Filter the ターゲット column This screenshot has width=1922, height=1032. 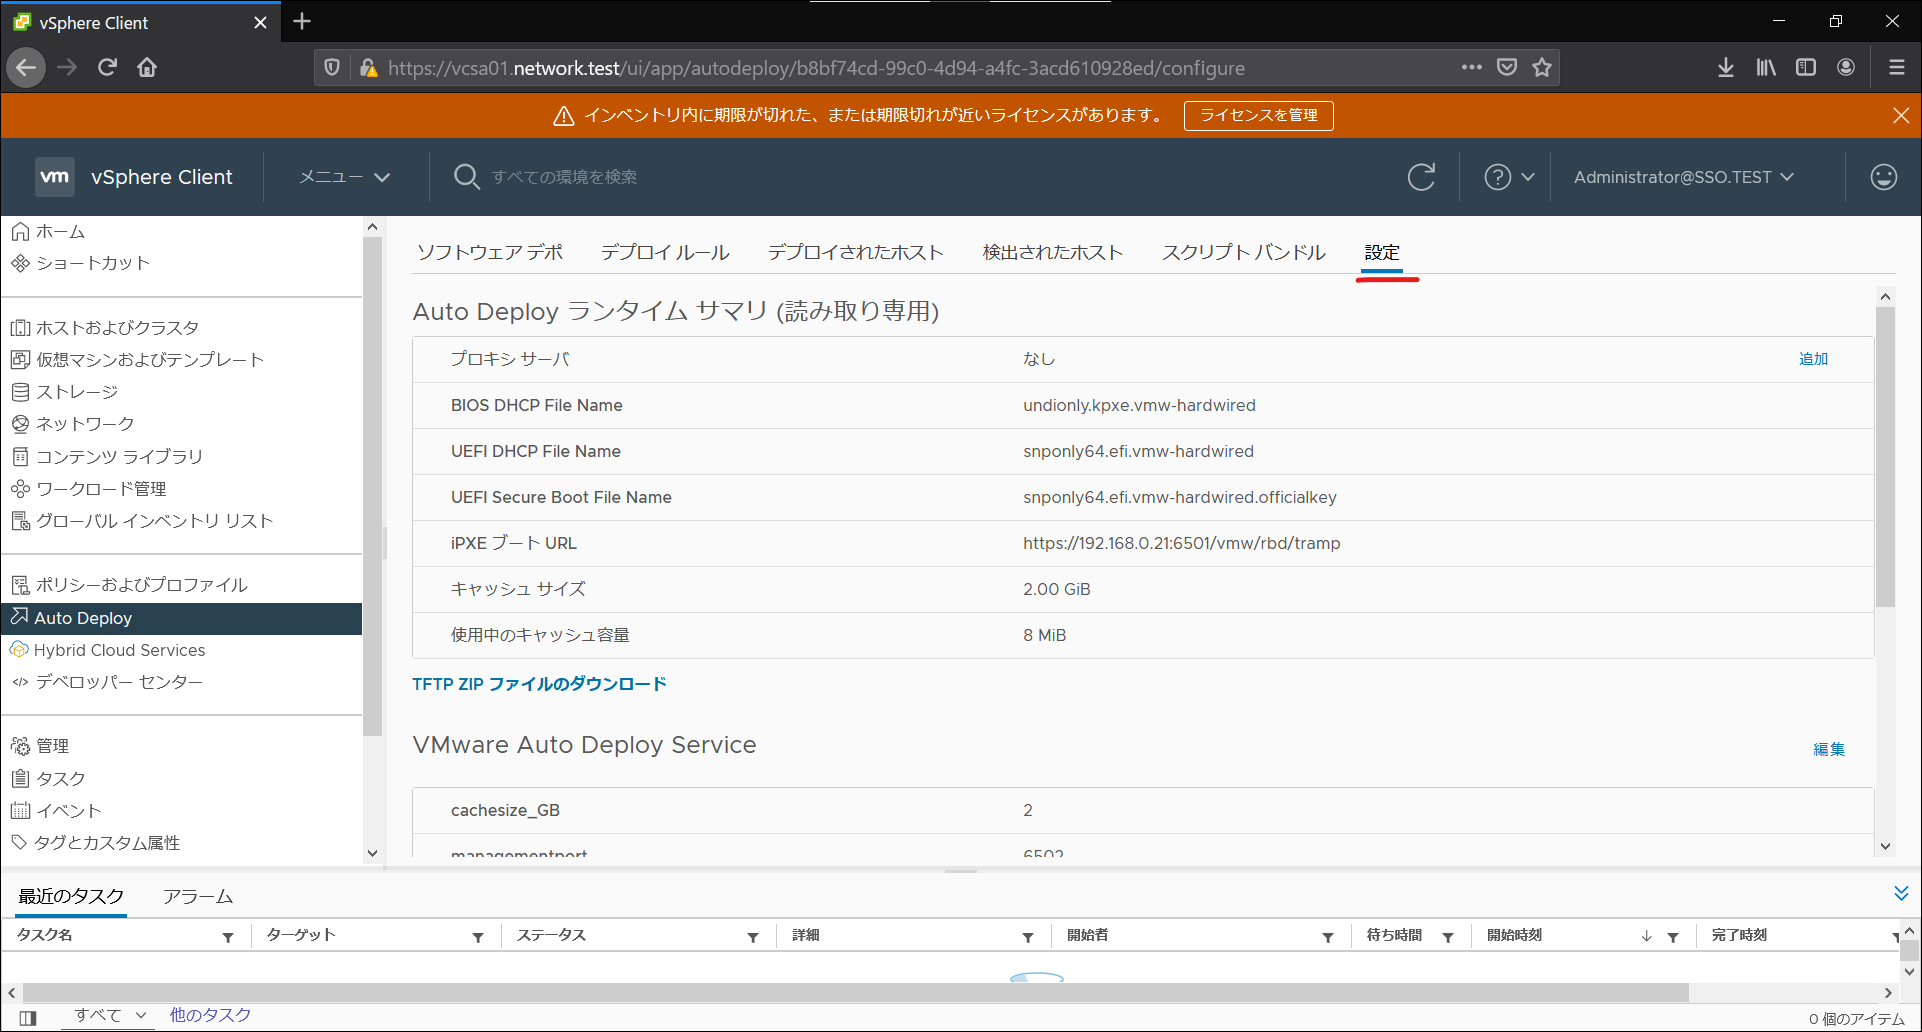coord(478,937)
